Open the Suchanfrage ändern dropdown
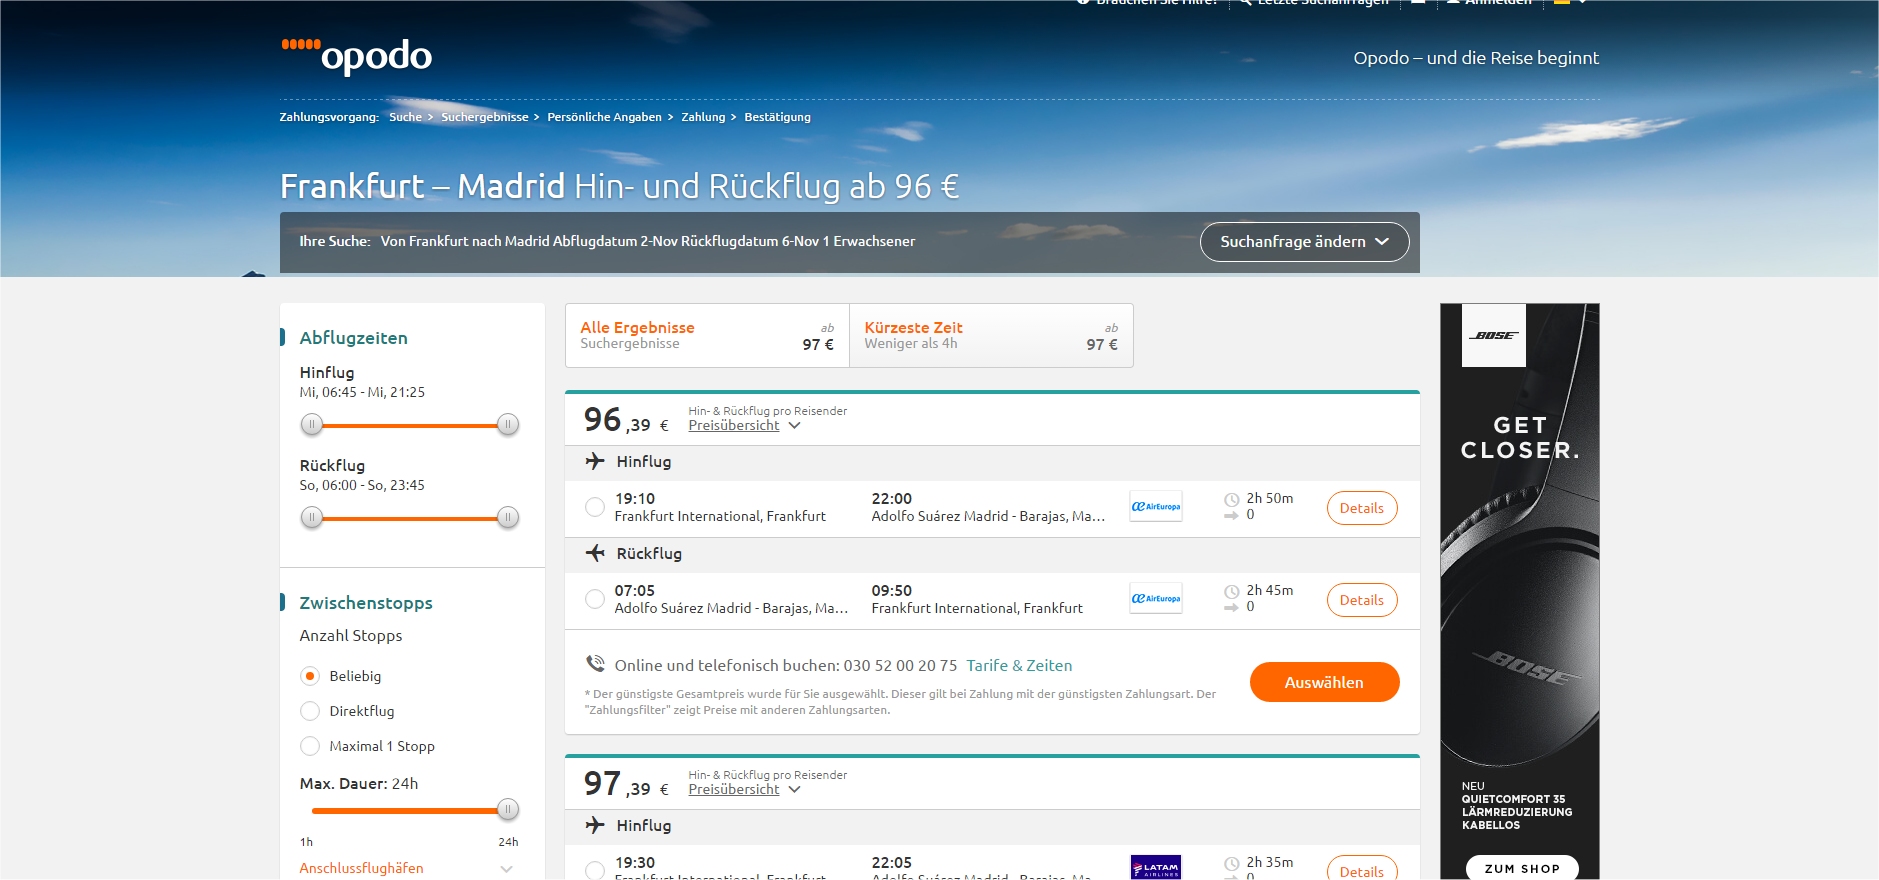Image resolution: width=1879 pixels, height=880 pixels. (1303, 242)
